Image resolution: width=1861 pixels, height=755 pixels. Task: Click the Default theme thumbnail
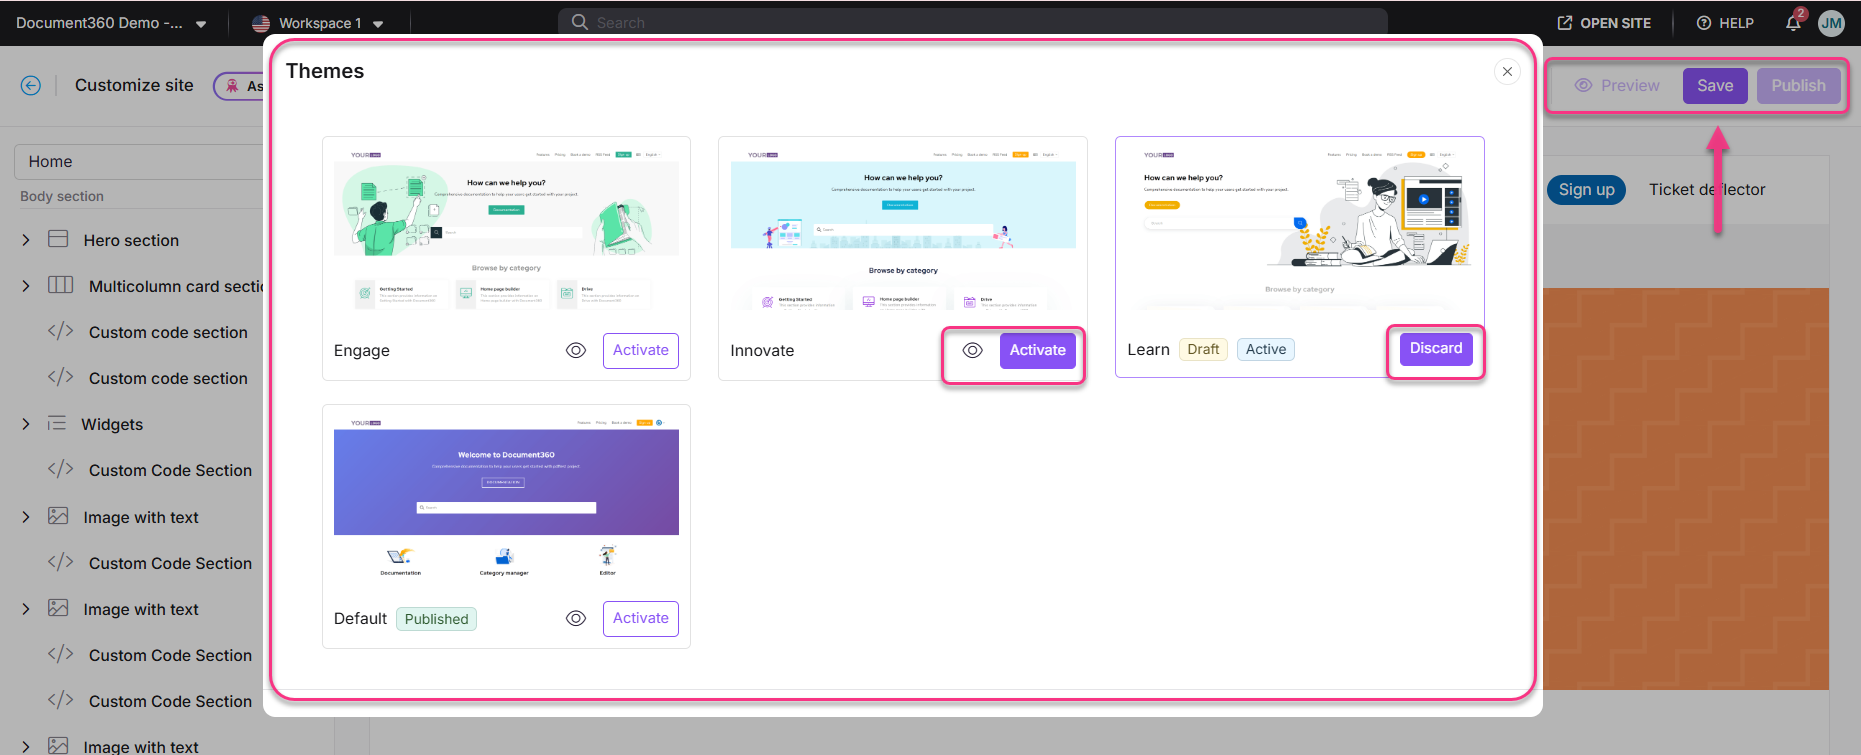(x=506, y=497)
